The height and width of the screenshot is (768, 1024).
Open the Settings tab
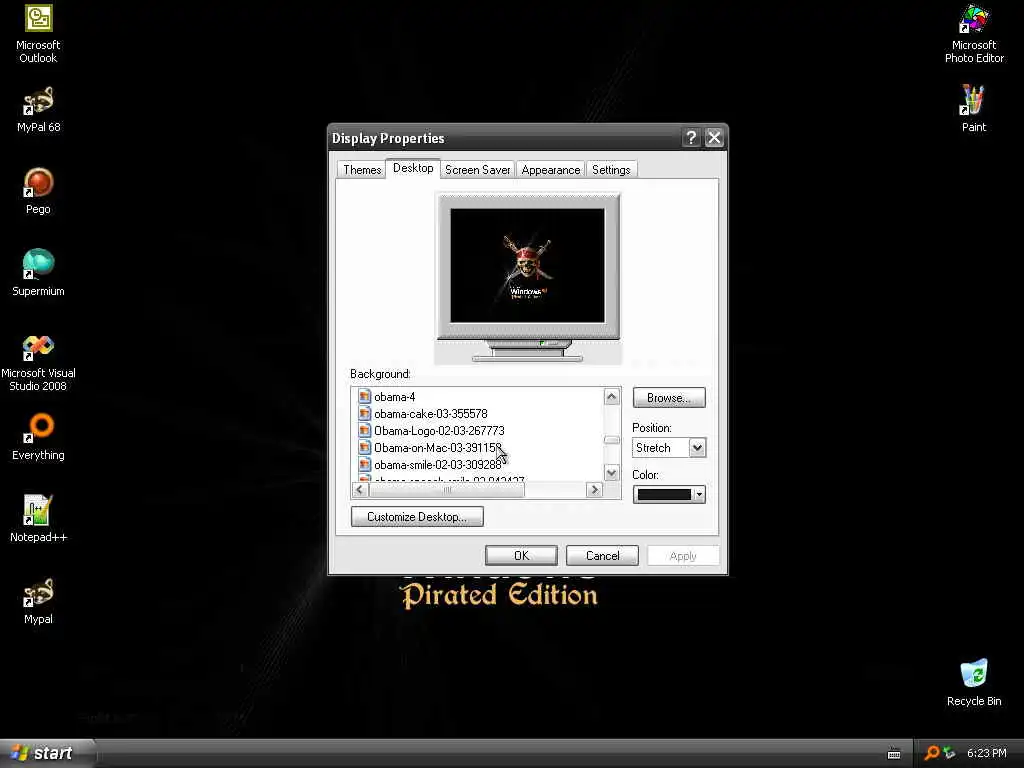point(611,170)
